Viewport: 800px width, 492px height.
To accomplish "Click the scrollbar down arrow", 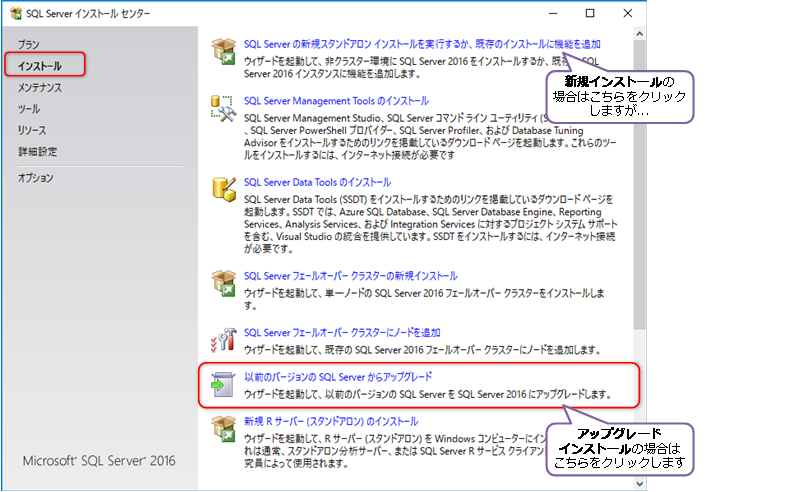I will (640, 483).
